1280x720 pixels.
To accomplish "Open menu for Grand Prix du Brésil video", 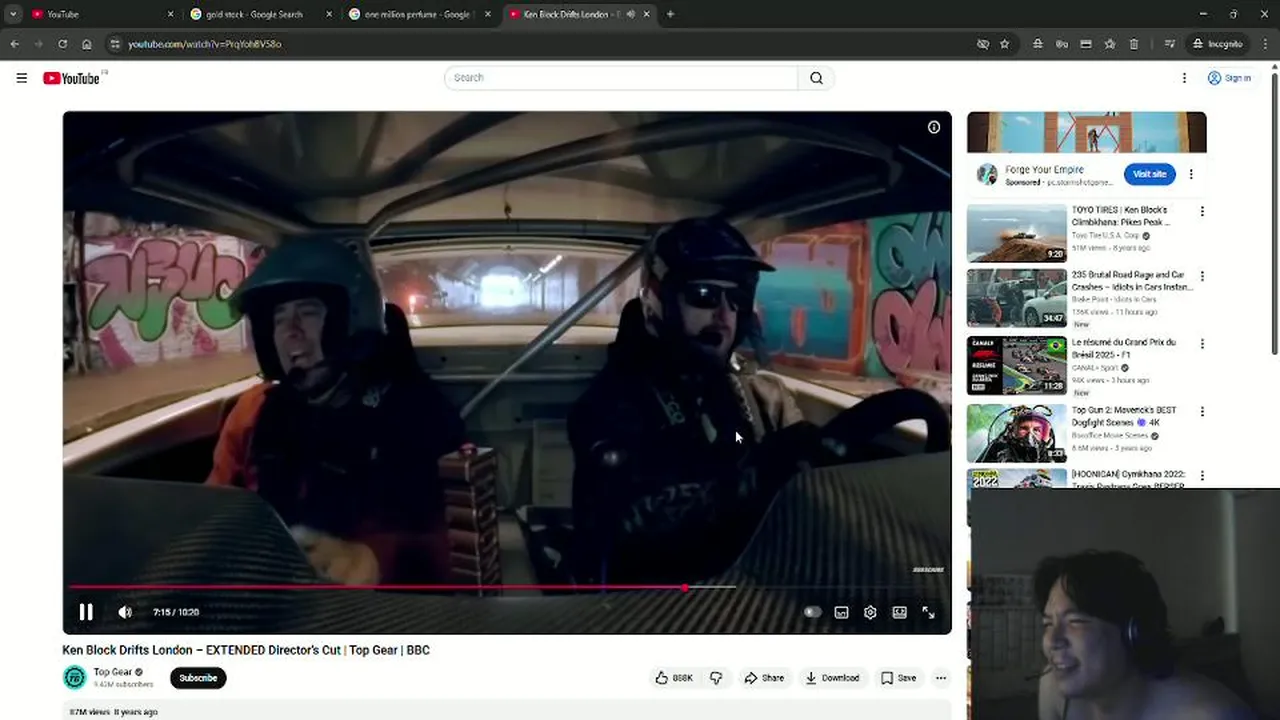I will pyautogui.click(x=1202, y=343).
